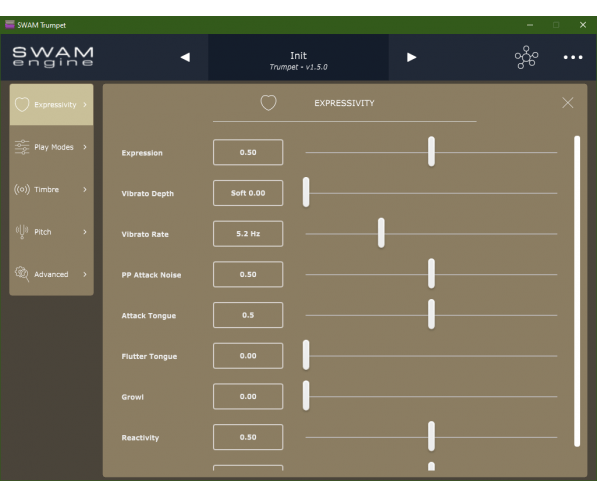Click the Vibrato Depth slider handle
Viewport: 597px width, 497px height.
[306, 193]
